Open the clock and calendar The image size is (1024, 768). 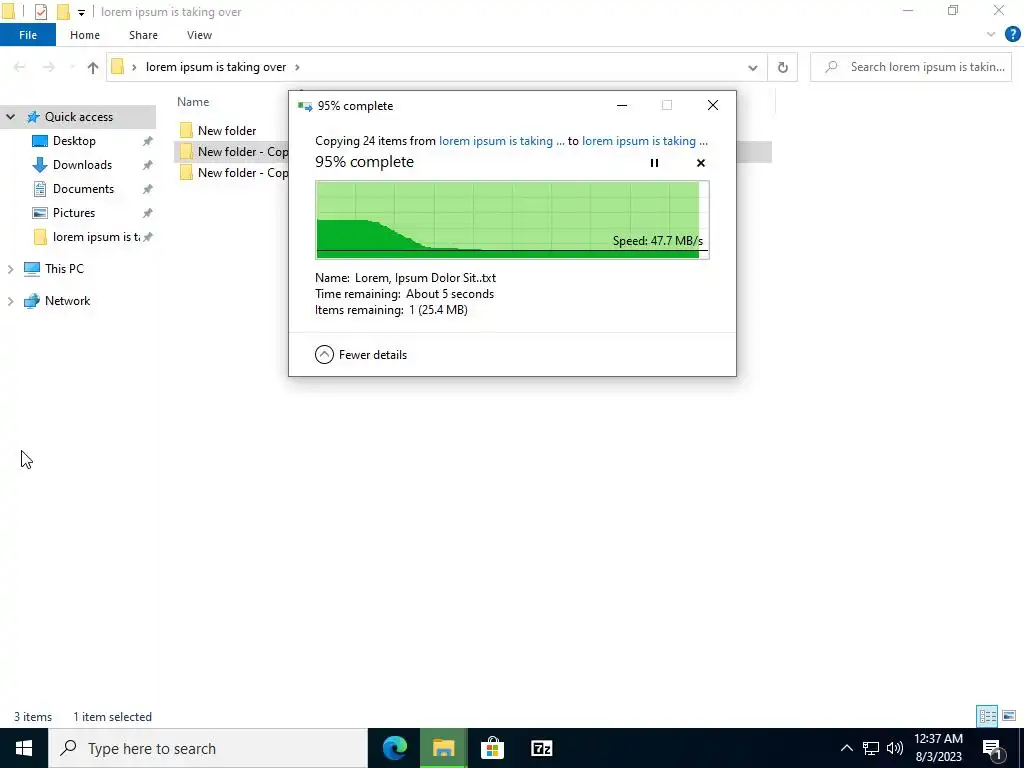pos(938,748)
